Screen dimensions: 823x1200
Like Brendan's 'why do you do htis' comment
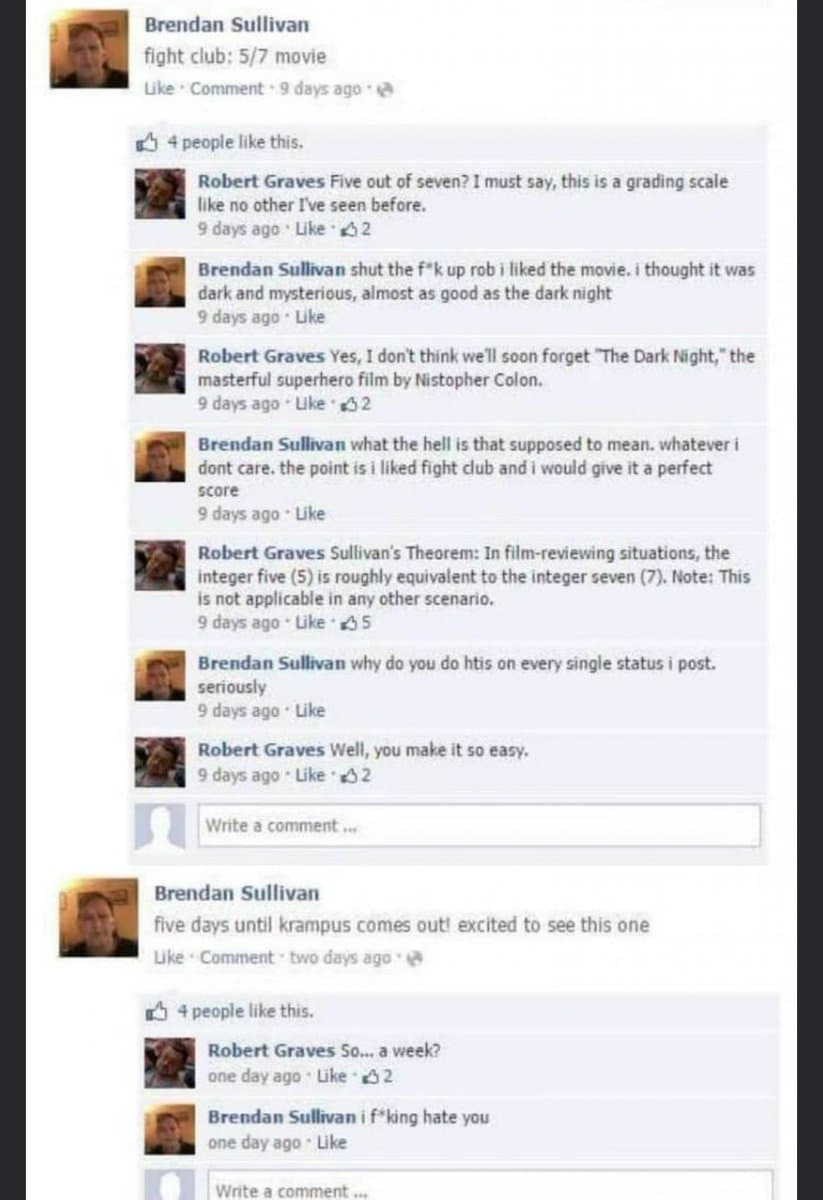[x=312, y=711]
